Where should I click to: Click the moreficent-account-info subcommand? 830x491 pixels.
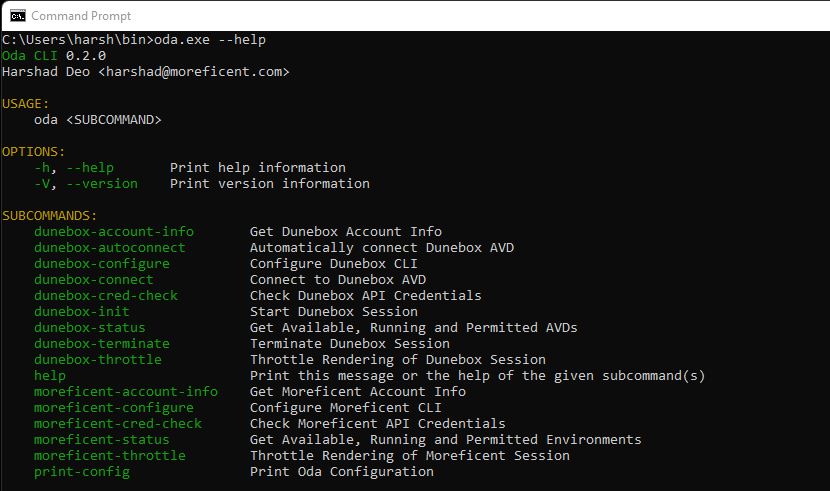[x=126, y=392]
